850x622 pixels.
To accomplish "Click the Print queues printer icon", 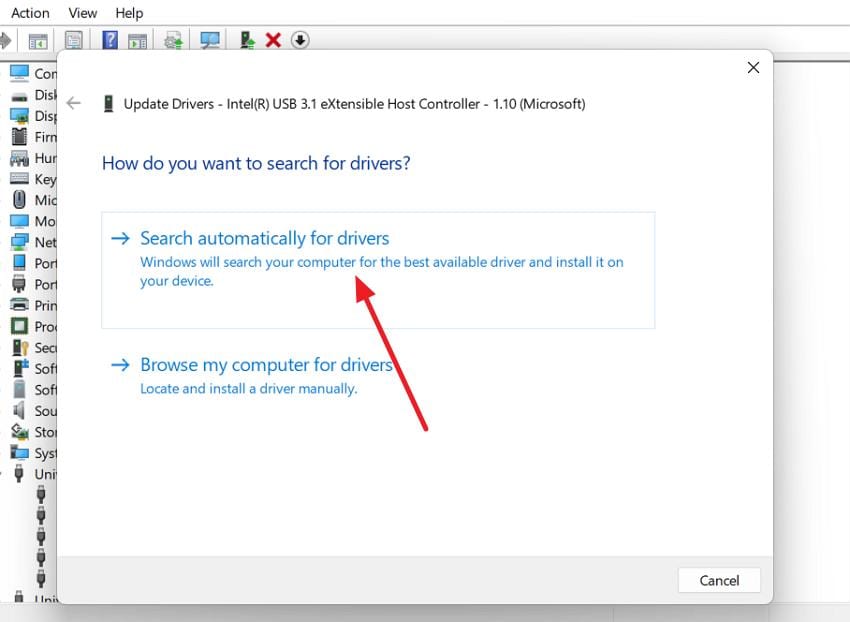I will click(x=20, y=304).
